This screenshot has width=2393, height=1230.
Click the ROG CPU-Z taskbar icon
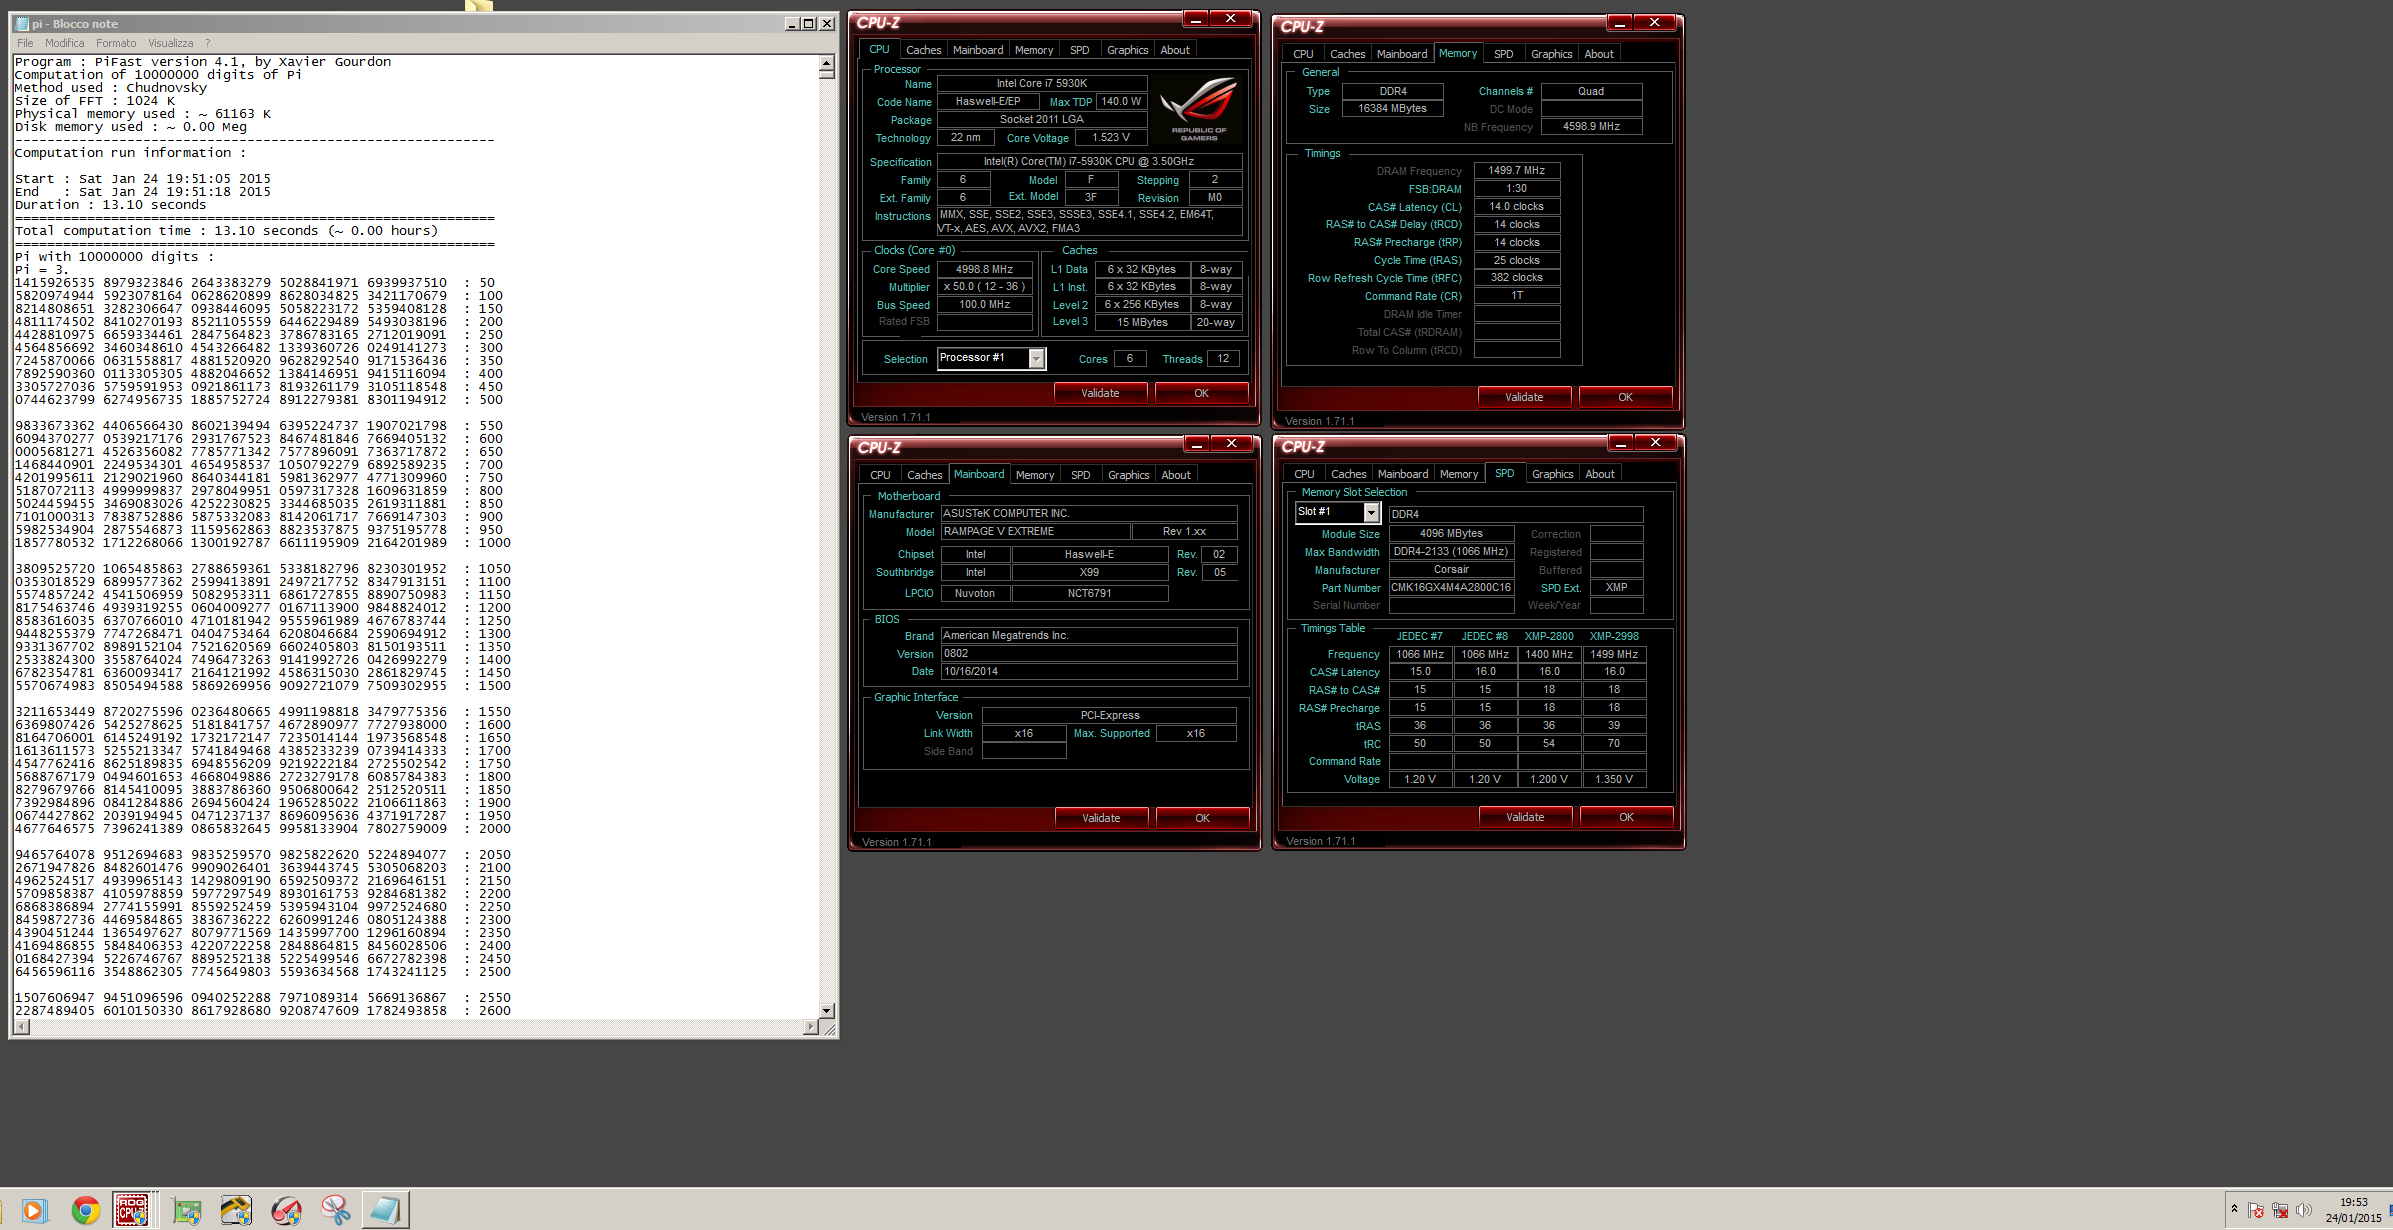click(x=131, y=1210)
